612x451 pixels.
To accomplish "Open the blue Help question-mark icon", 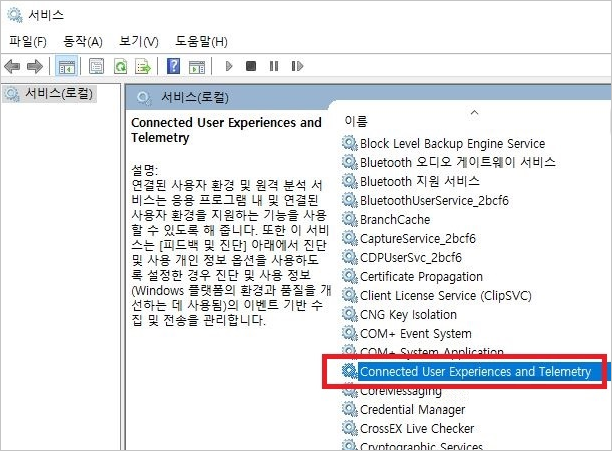I will coord(173,66).
